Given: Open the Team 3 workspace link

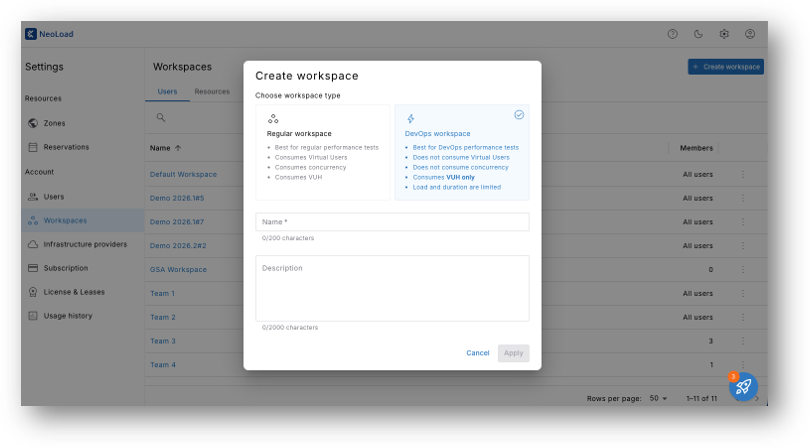Looking at the screenshot, I should click(163, 341).
